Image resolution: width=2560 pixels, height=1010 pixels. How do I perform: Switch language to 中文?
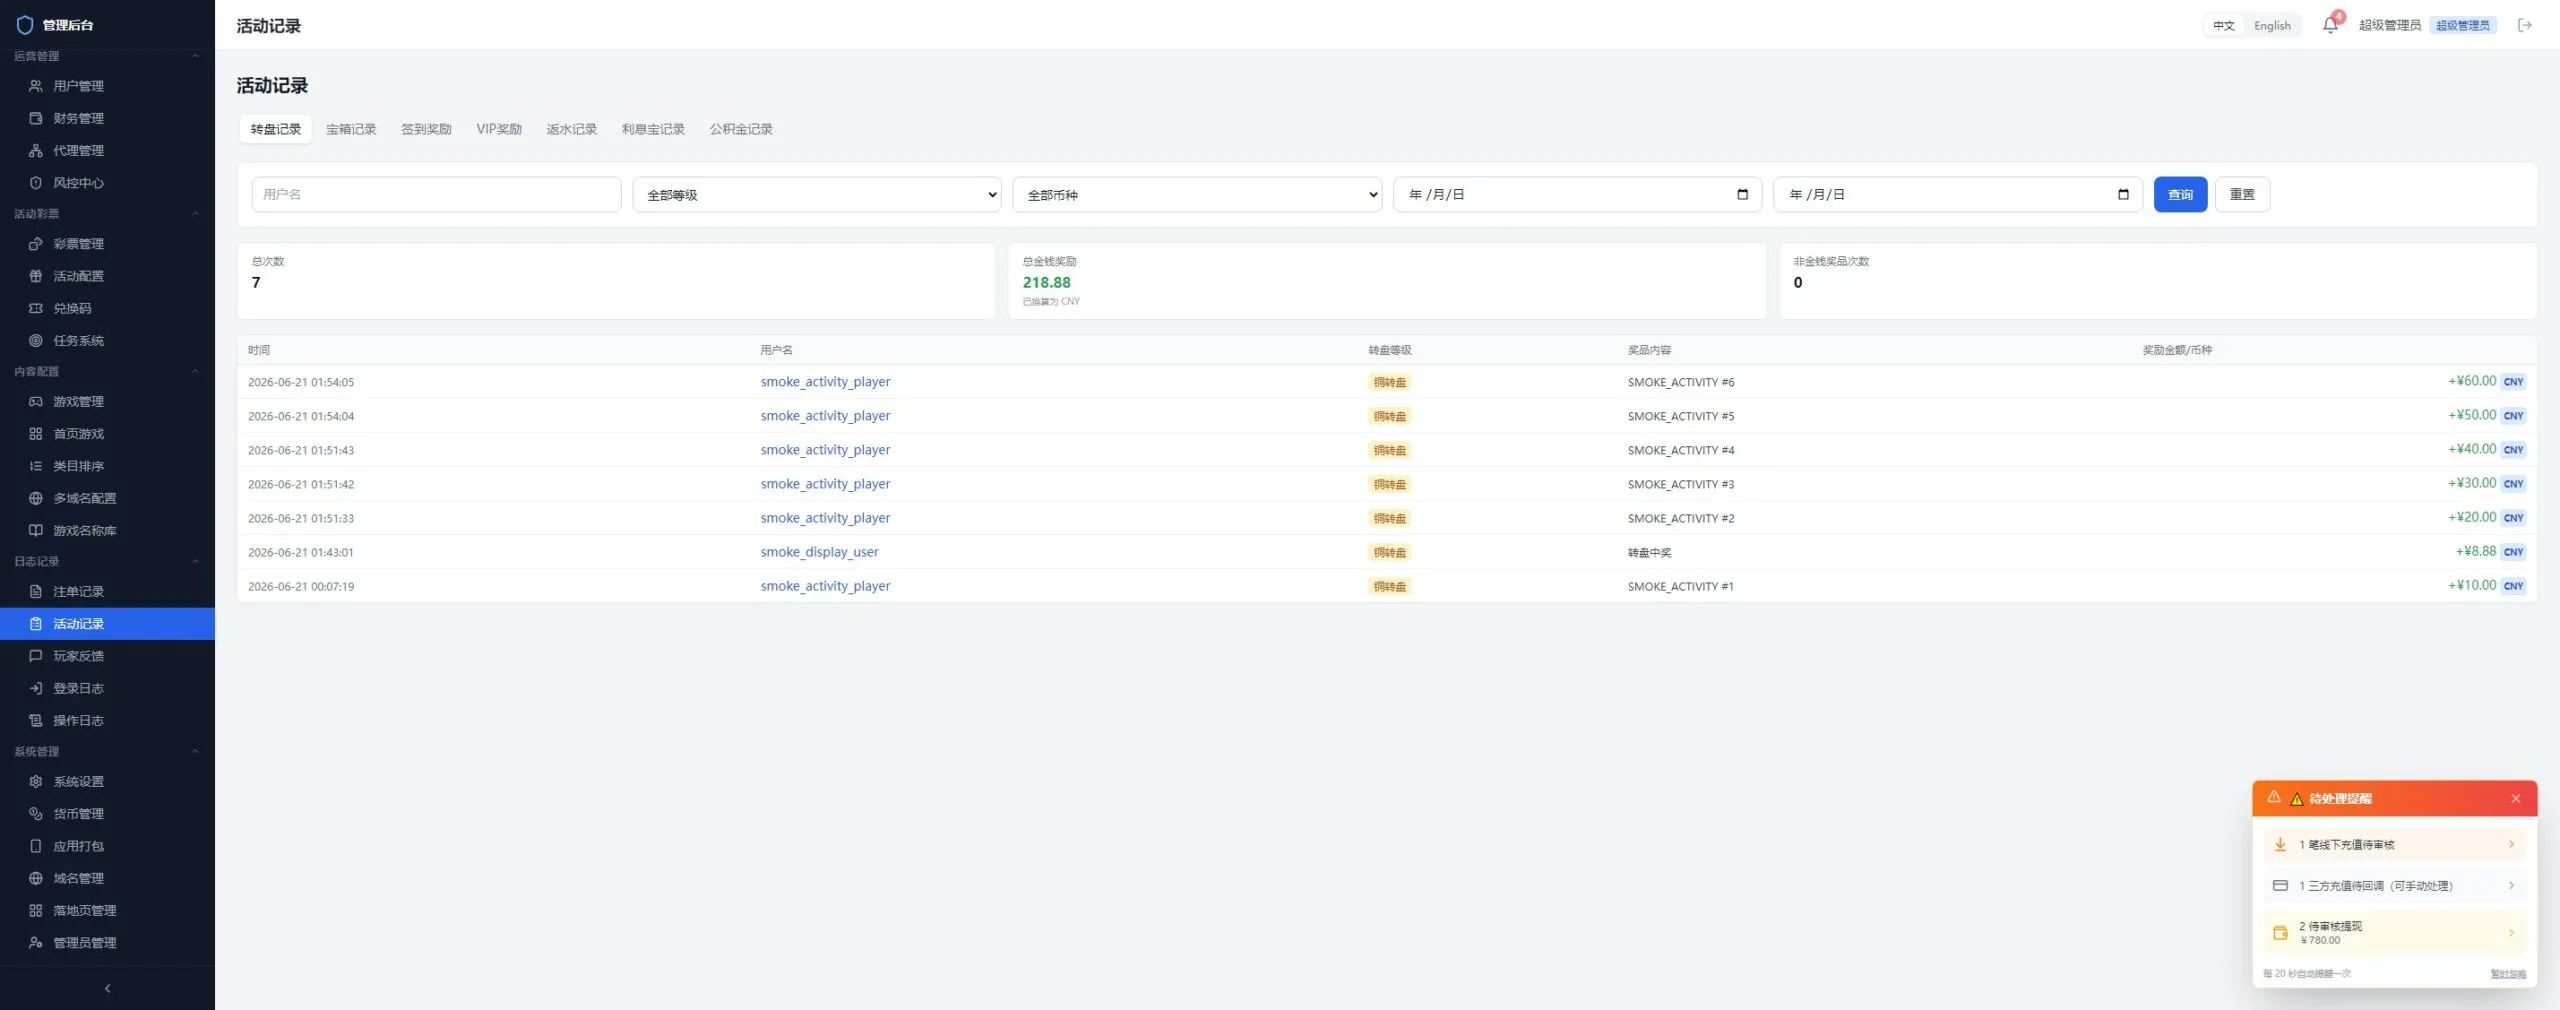(2223, 25)
